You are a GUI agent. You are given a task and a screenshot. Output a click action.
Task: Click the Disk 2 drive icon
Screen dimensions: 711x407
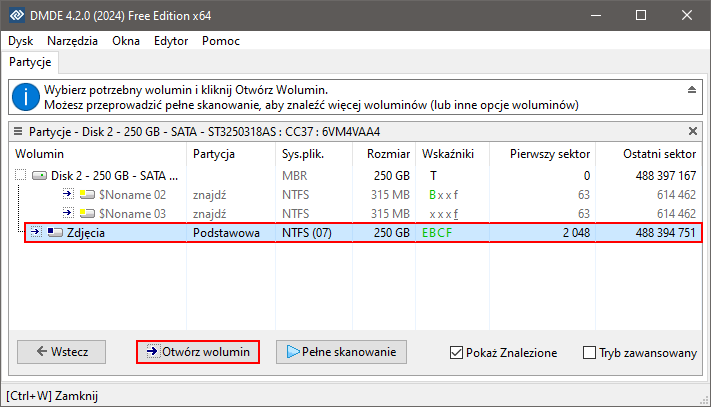40,175
